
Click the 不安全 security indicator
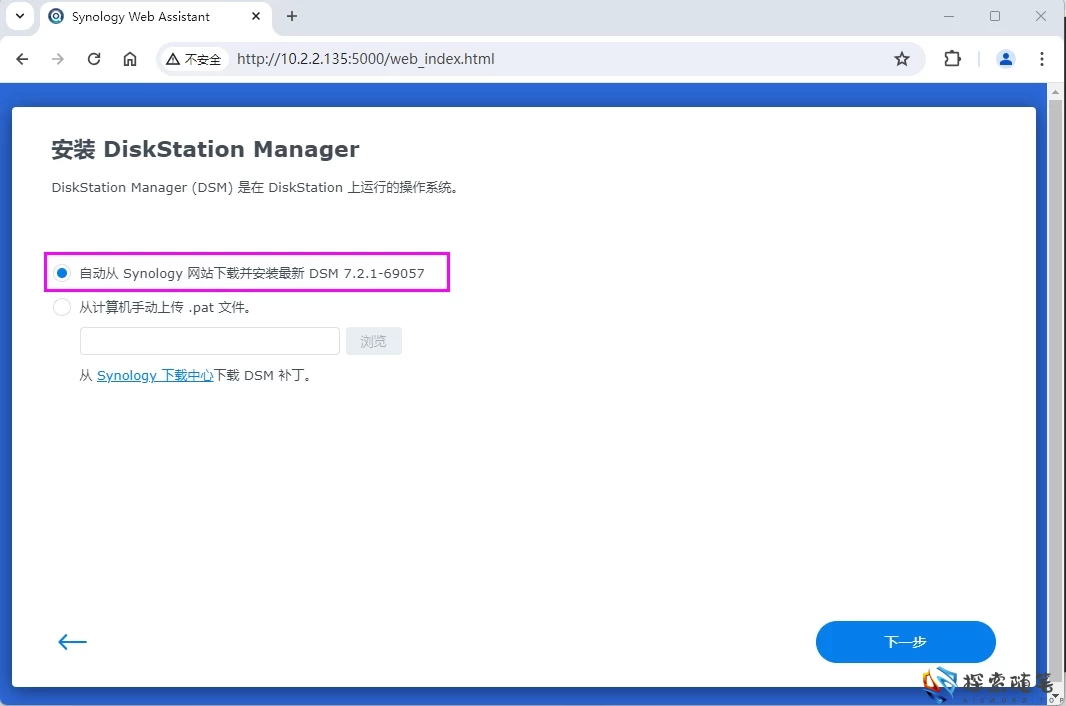(x=194, y=59)
